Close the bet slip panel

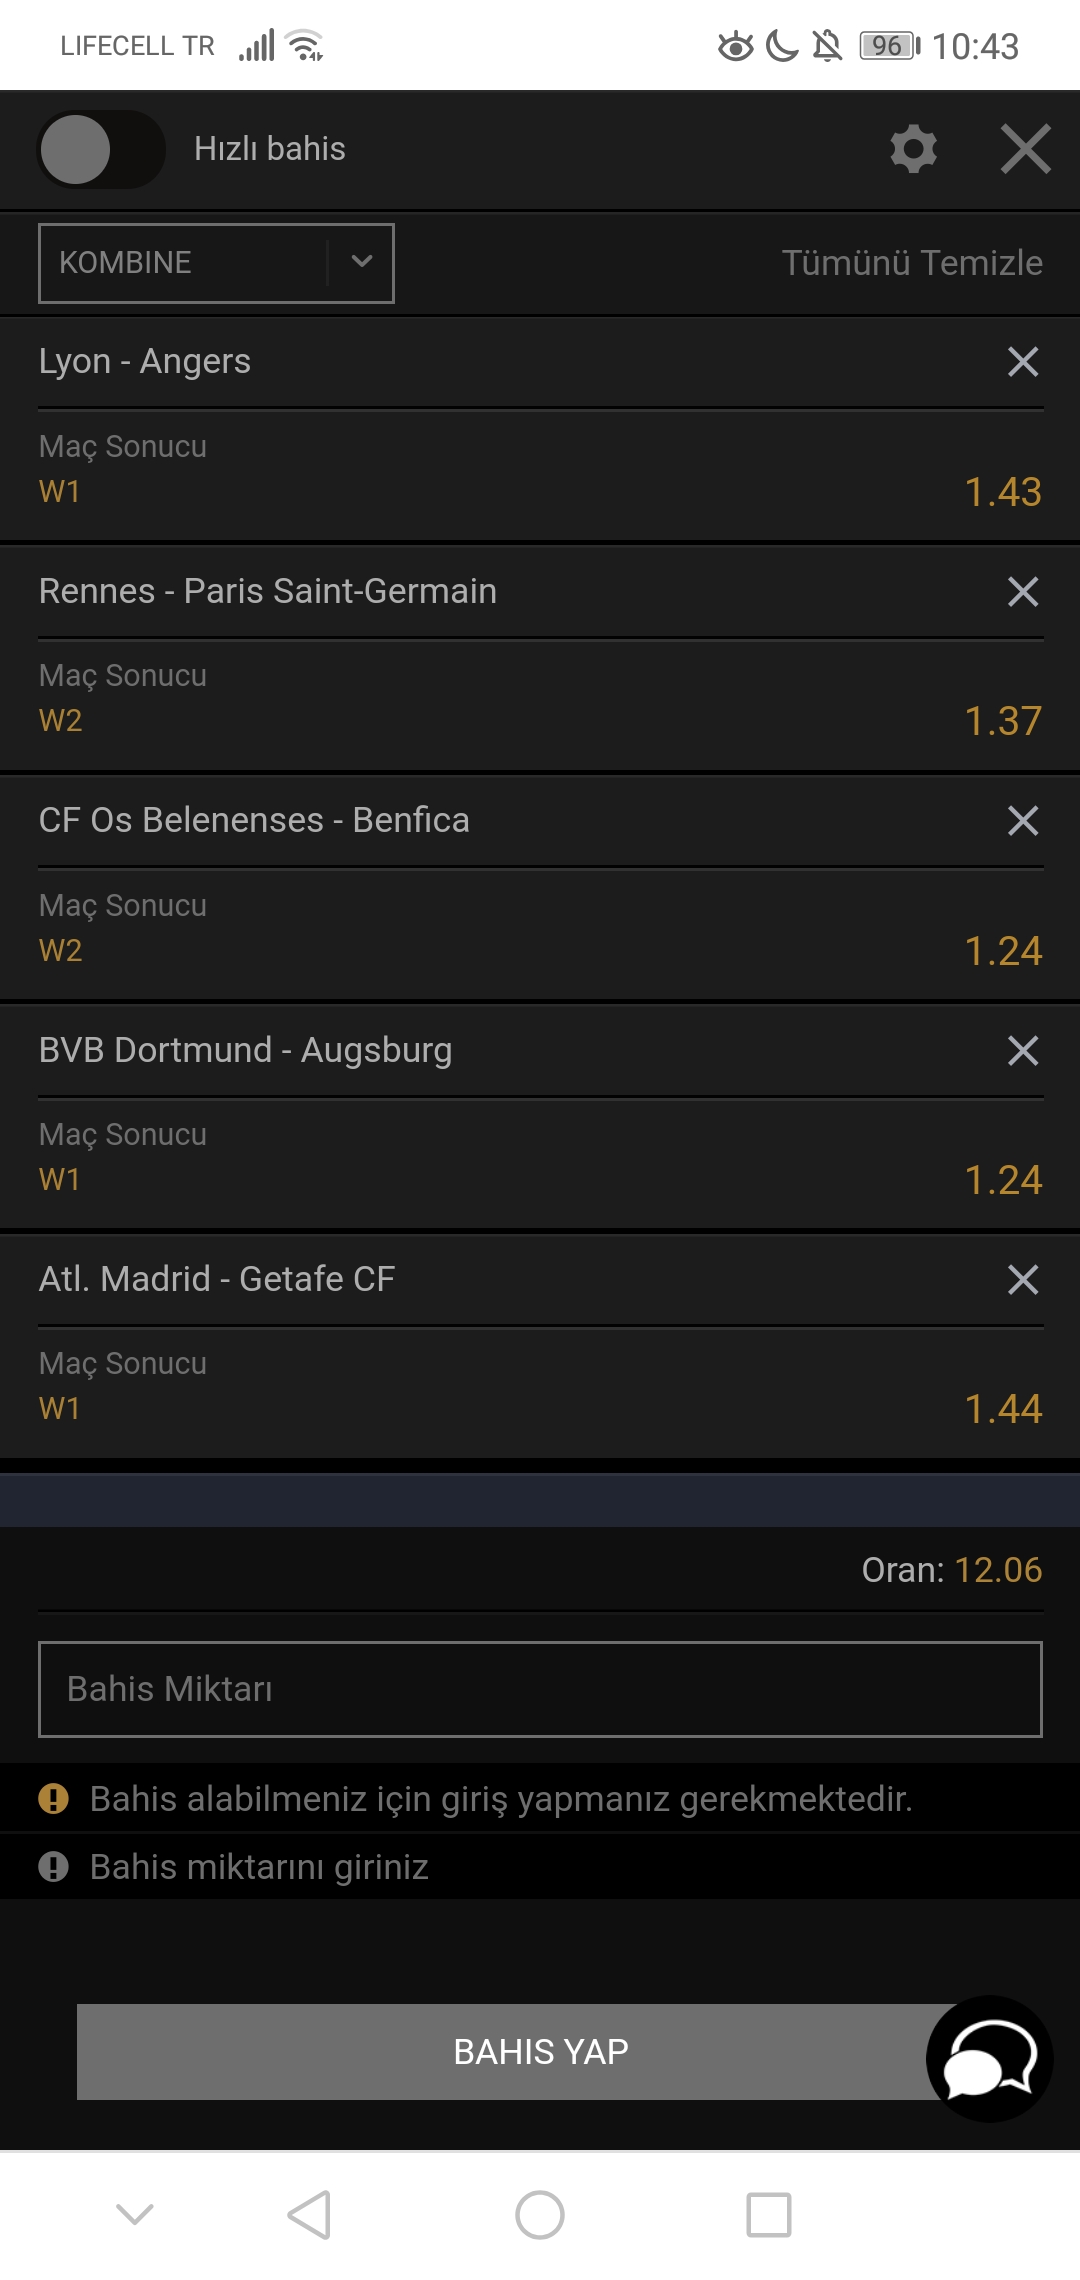tap(1026, 149)
